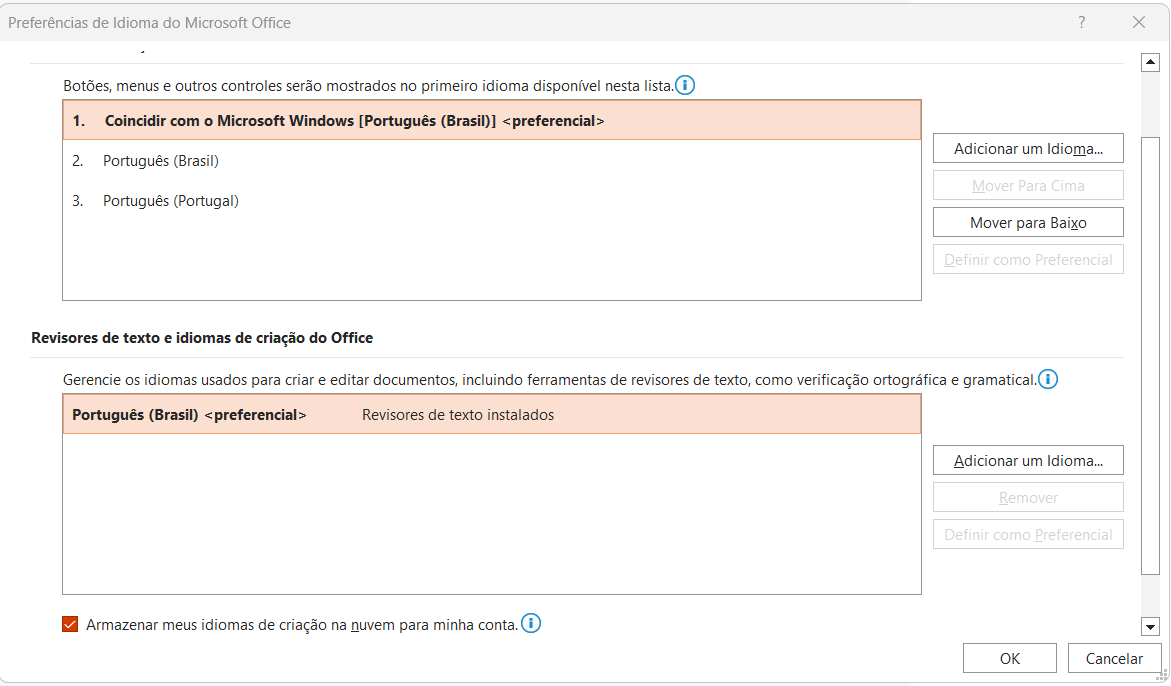The width and height of the screenshot is (1171, 686).
Task: Close the language preferences dialog
Action: (x=1139, y=22)
